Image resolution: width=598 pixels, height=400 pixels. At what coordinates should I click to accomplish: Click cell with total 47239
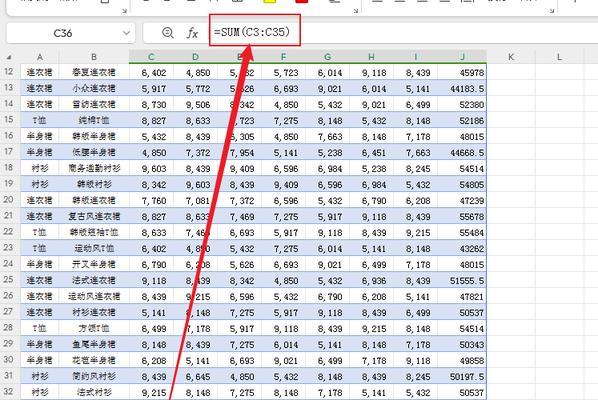pyautogui.click(x=462, y=200)
